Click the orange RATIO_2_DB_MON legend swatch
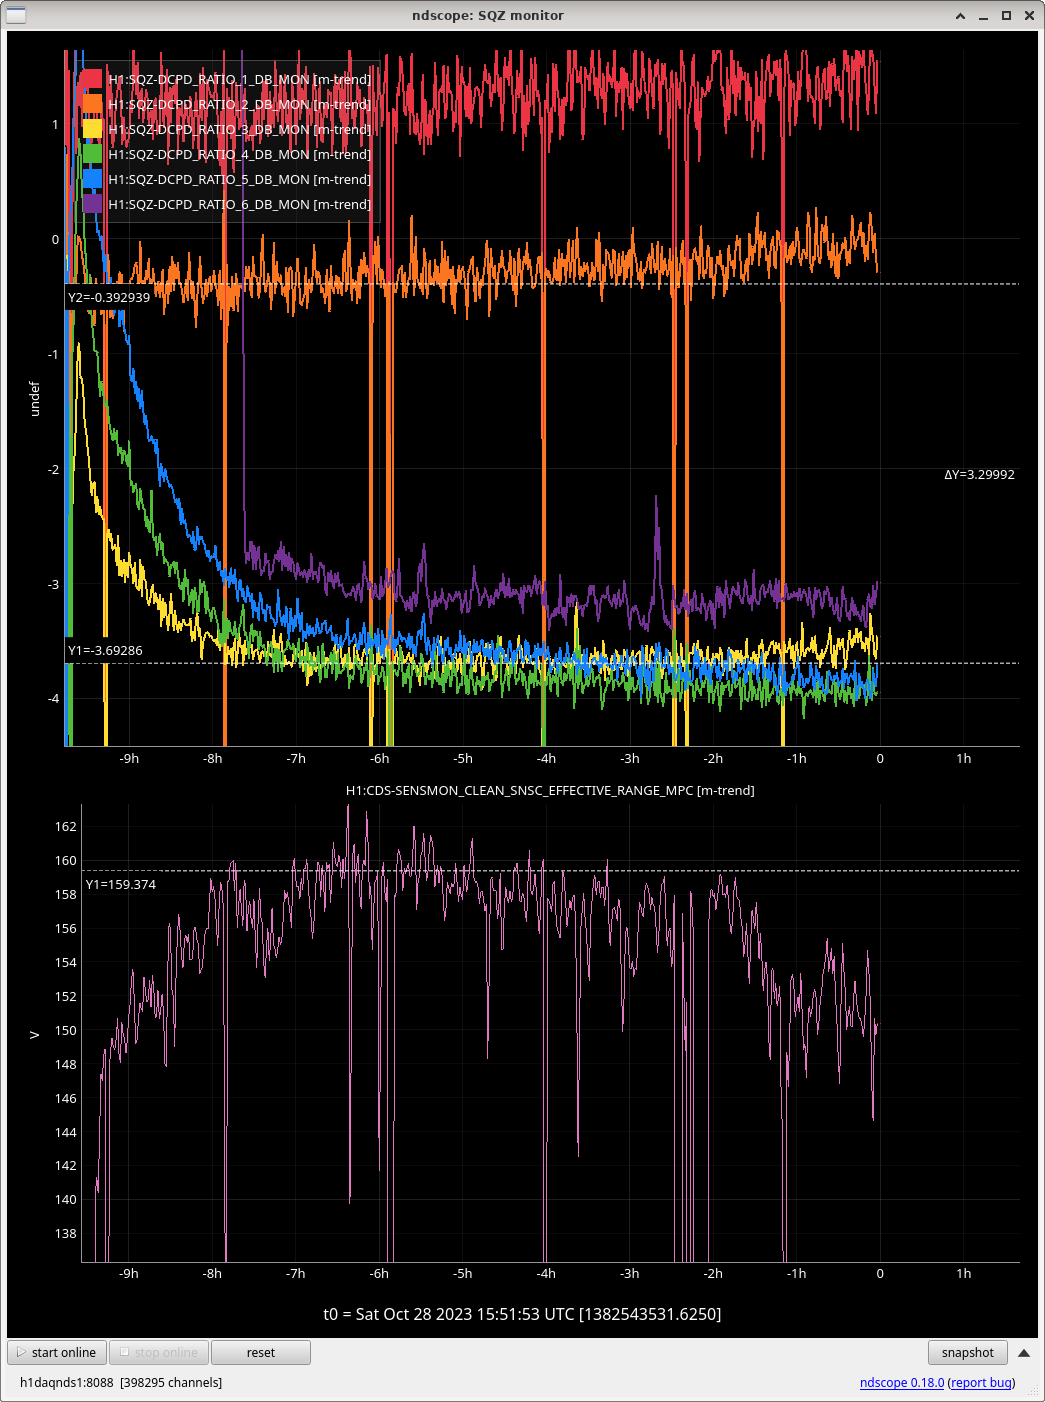Screen dimensions: 1045x1402 click(x=92, y=104)
